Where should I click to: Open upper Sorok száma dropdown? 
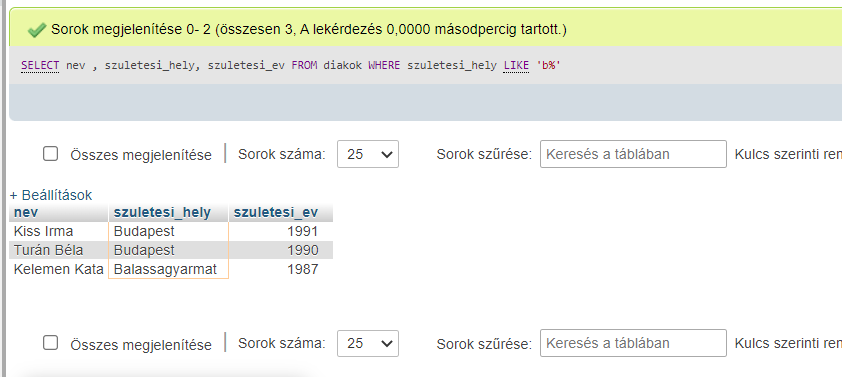click(x=368, y=154)
